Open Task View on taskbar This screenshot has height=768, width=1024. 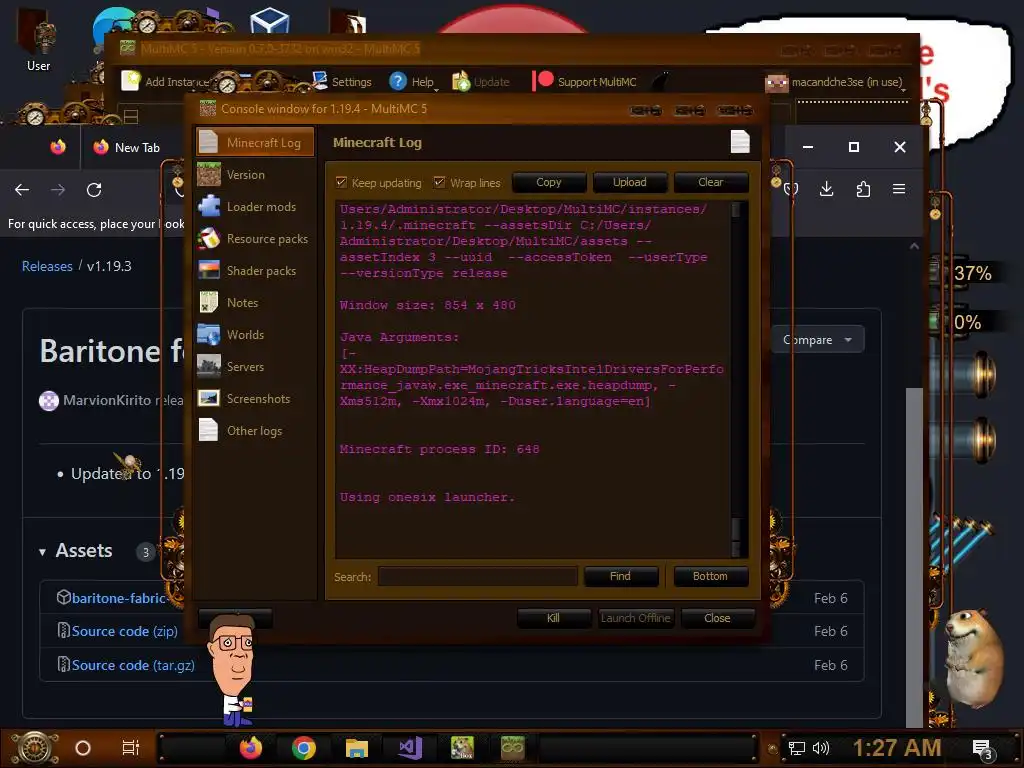click(x=131, y=748)
